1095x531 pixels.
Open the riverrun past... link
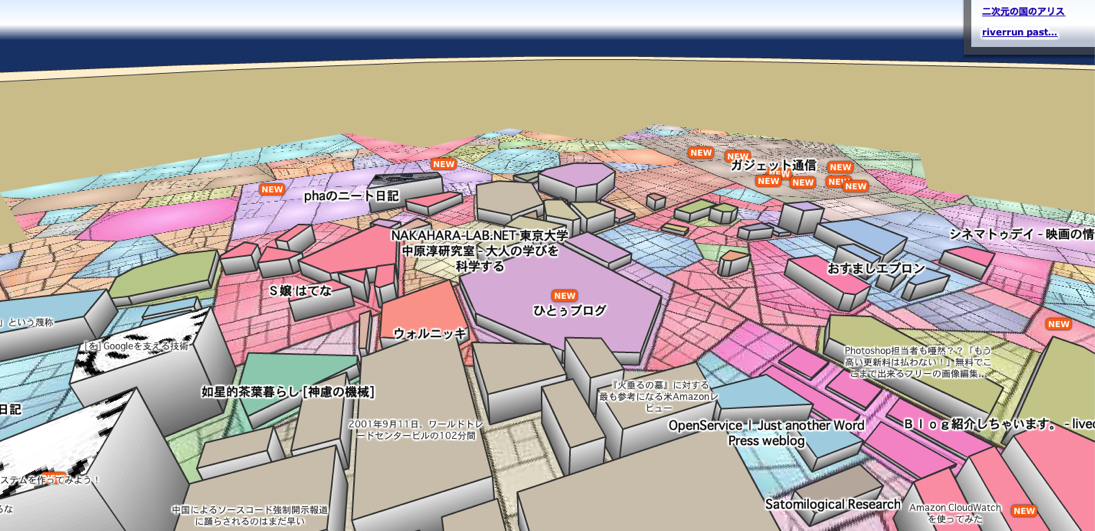1020,32
